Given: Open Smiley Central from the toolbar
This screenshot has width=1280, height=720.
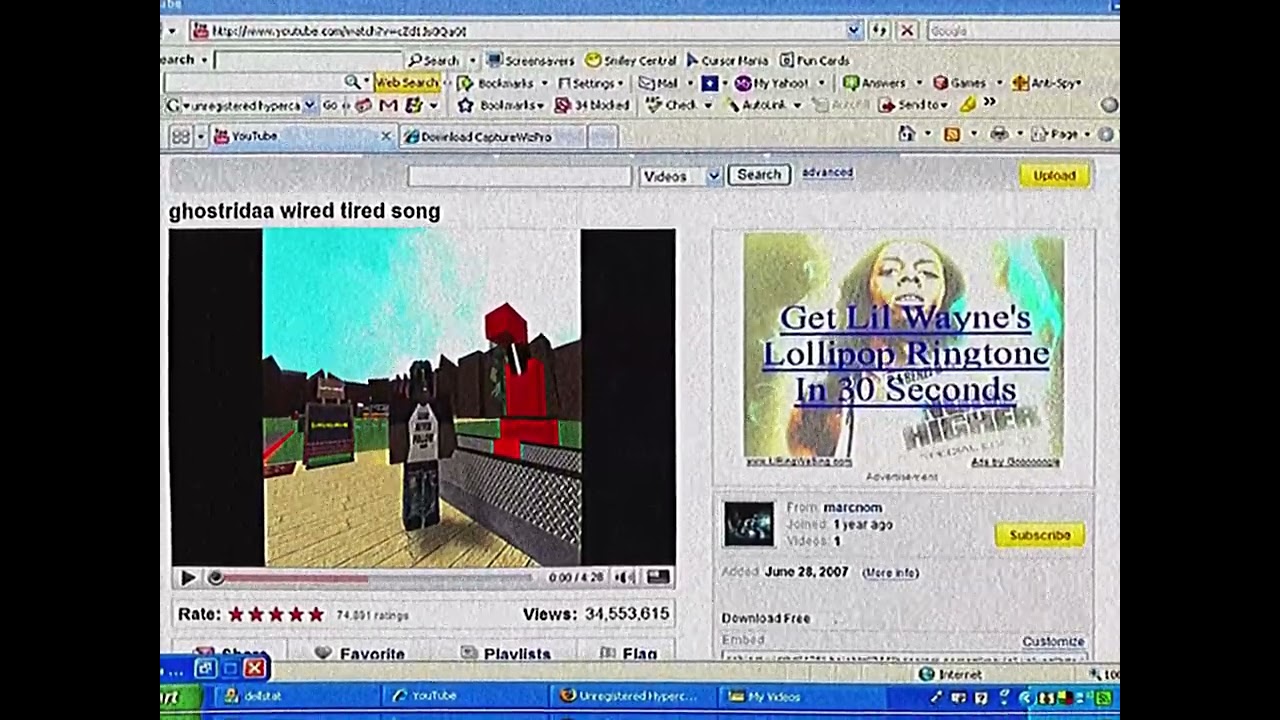Looking at the screenshot, I should click(x=631, y=60).
